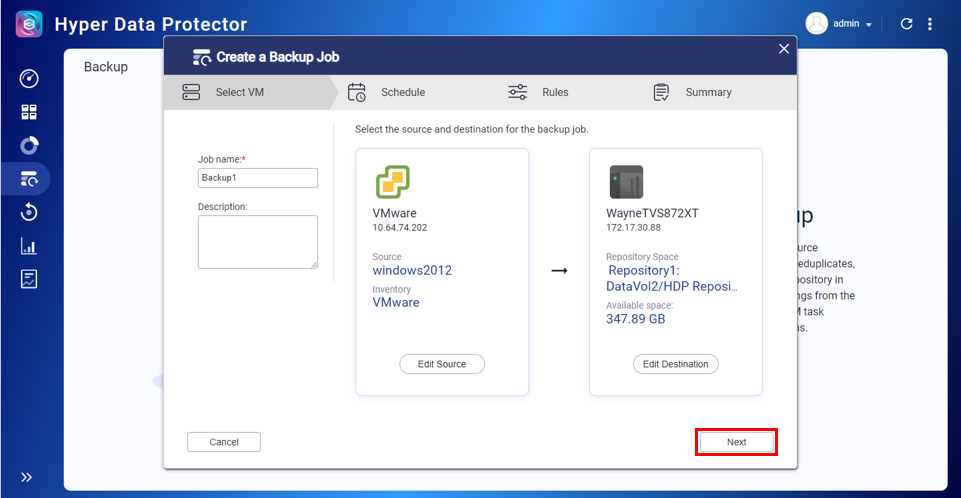
Task: Click the admin user avatar
Action: [816, 23]
